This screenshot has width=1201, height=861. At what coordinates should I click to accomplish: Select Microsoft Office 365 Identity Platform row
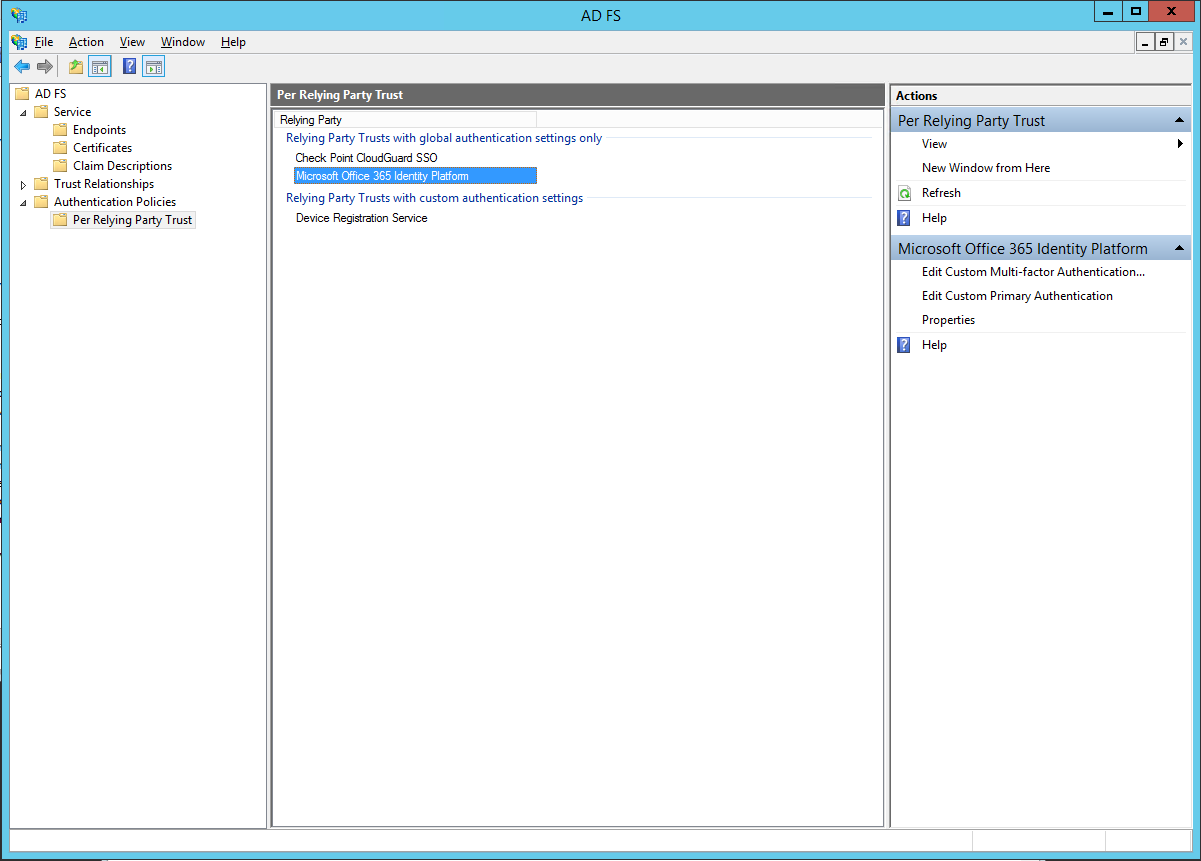pyautogui.click(x=415, y=176)
